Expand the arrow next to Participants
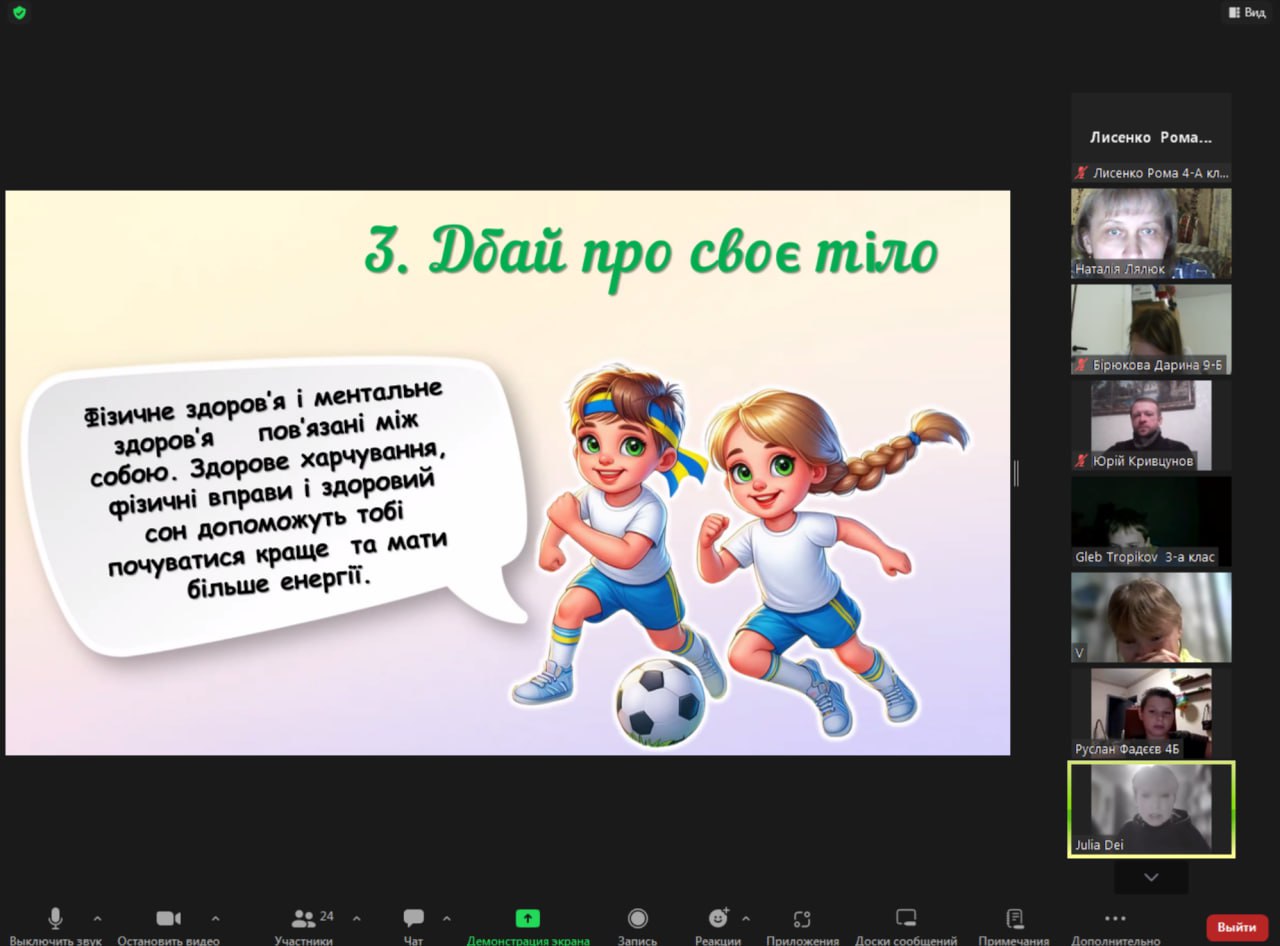 (357, 918)
